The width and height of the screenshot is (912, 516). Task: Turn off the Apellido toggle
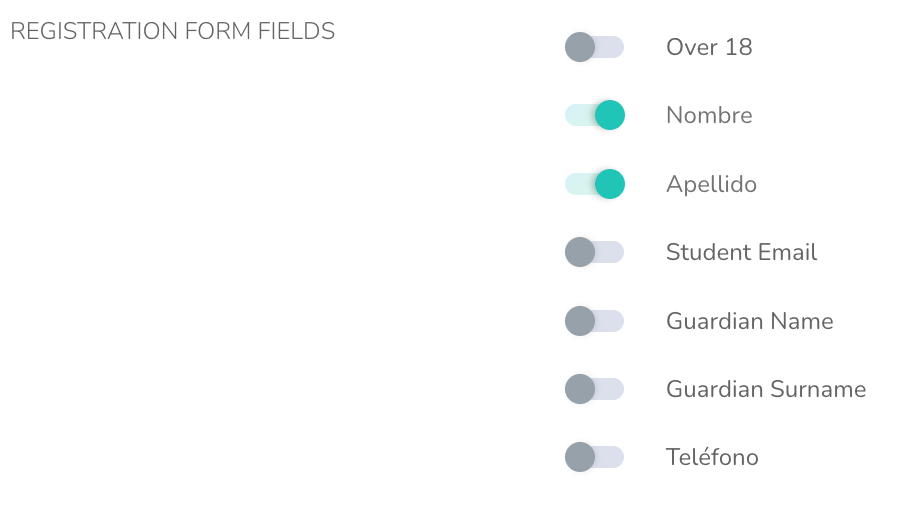[x=594, y=184]
